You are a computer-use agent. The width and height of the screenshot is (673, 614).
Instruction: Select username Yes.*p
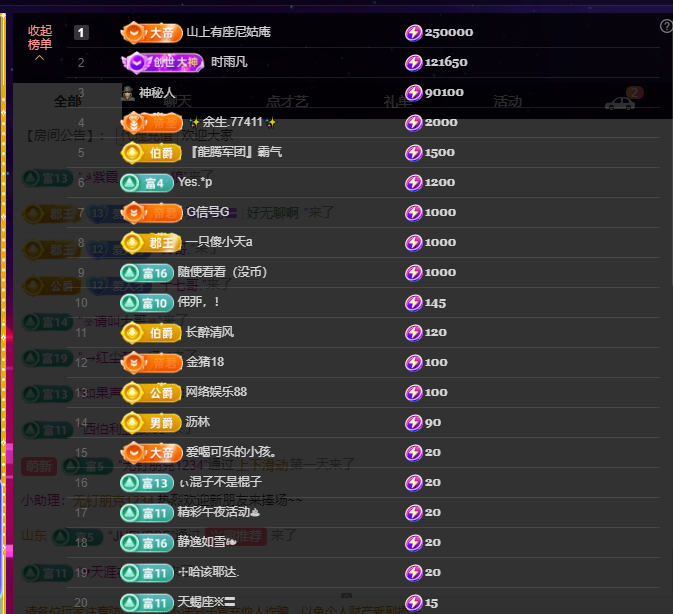click(x=195, y=182)
